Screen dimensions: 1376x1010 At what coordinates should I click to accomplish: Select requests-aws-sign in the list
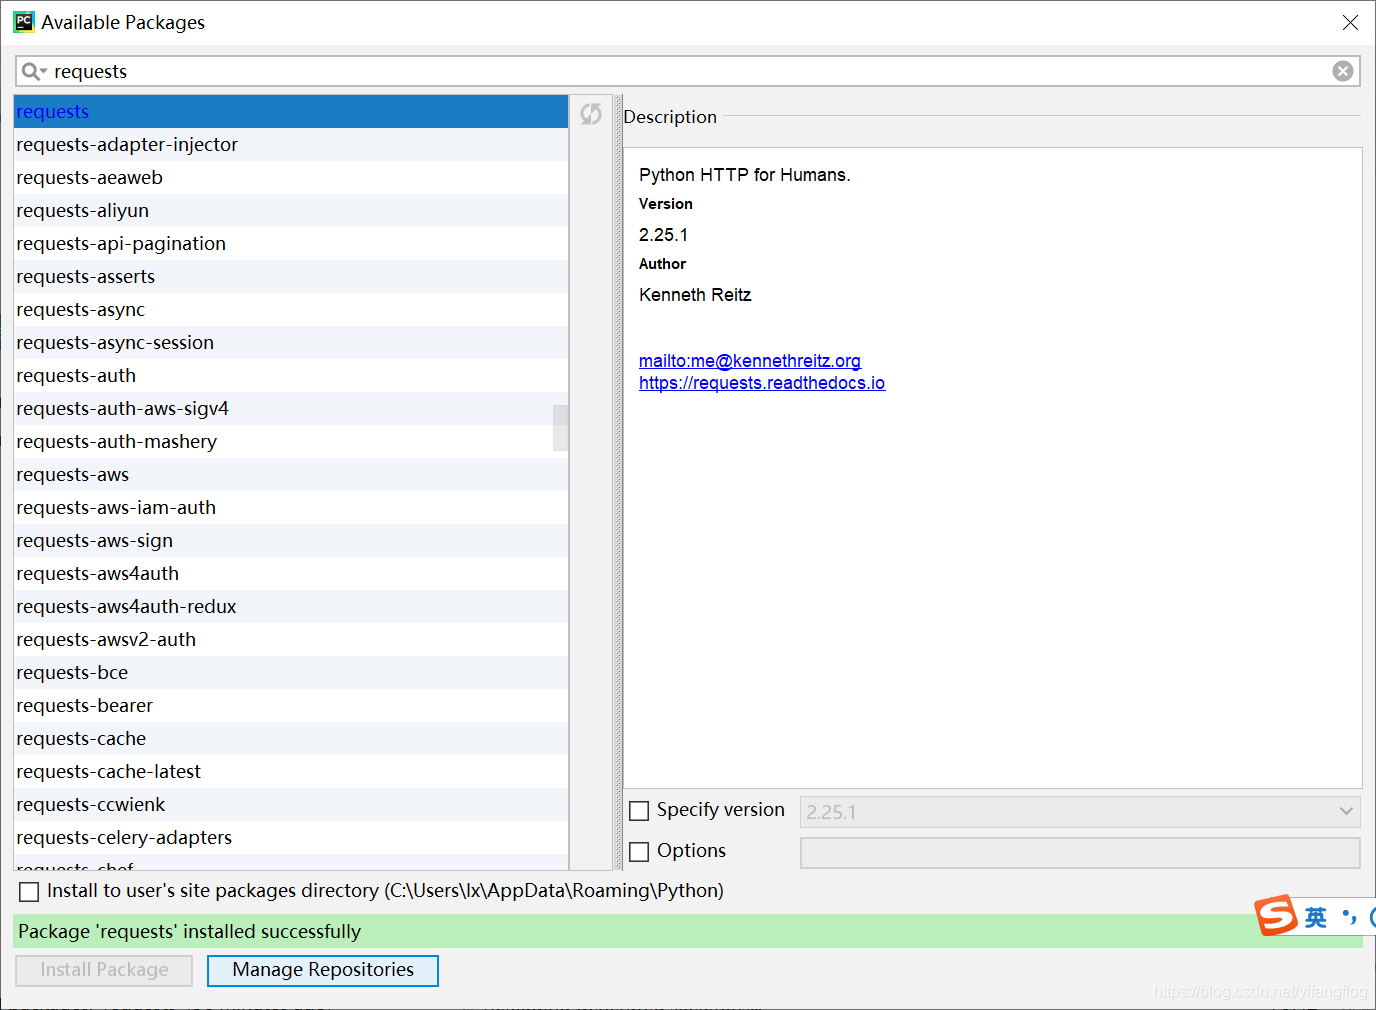291,540
